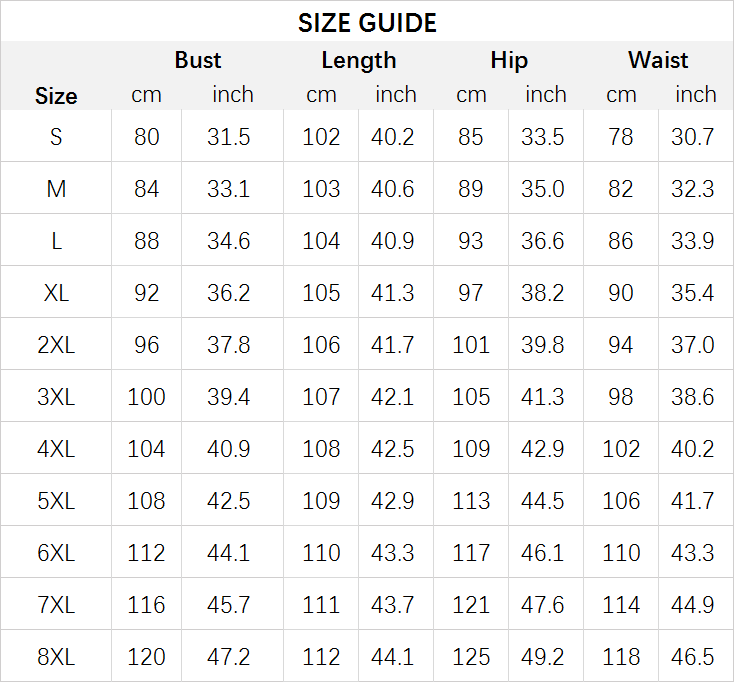
Task: Click the Size header label
Action: click(x=56, y=96)
